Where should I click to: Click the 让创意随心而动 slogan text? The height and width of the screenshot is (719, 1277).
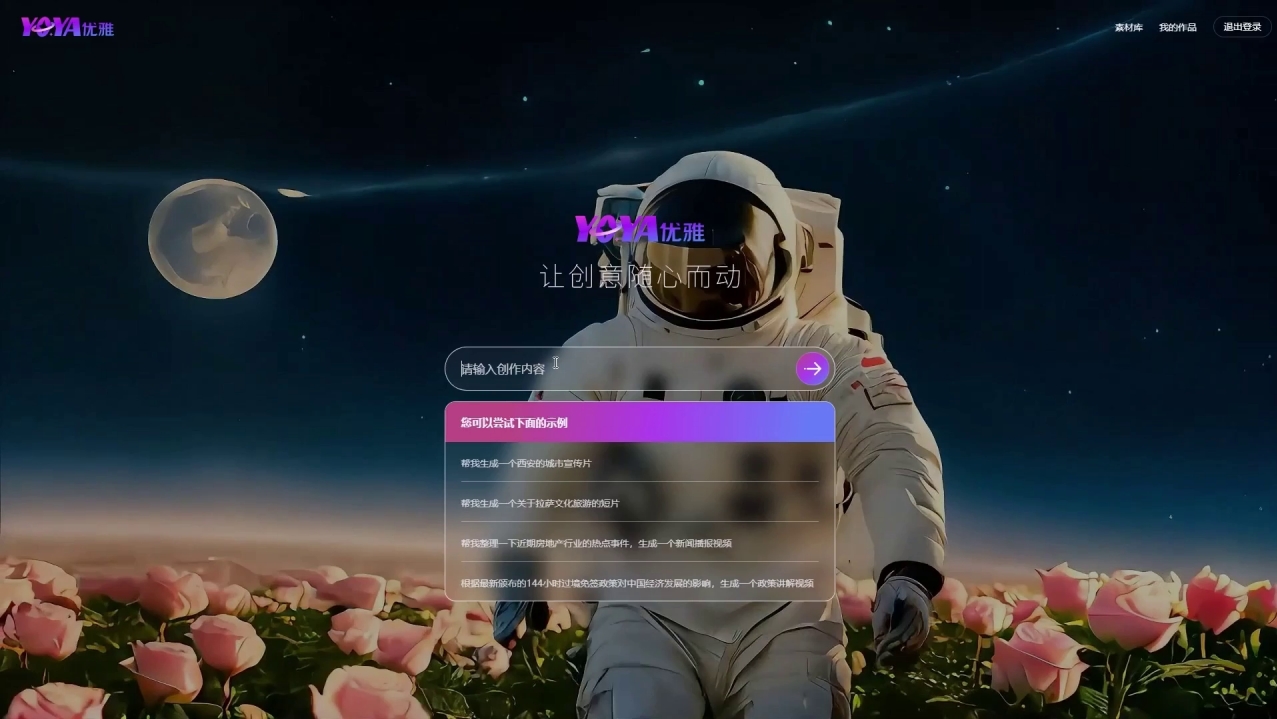[x=640, y=277]
